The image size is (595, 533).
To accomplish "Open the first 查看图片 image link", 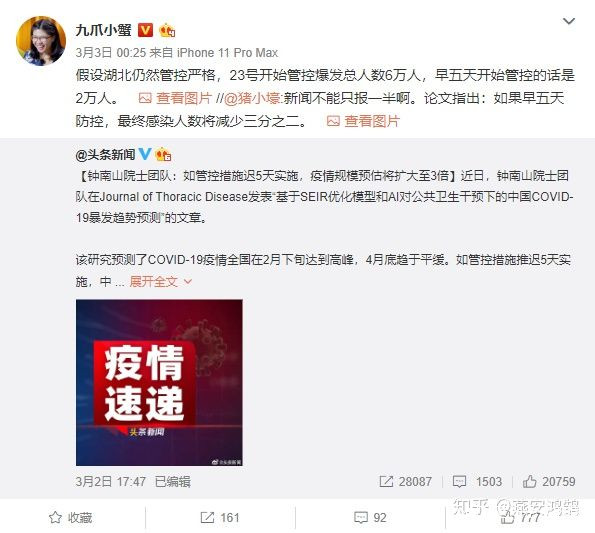I will (x=175, y=98).
